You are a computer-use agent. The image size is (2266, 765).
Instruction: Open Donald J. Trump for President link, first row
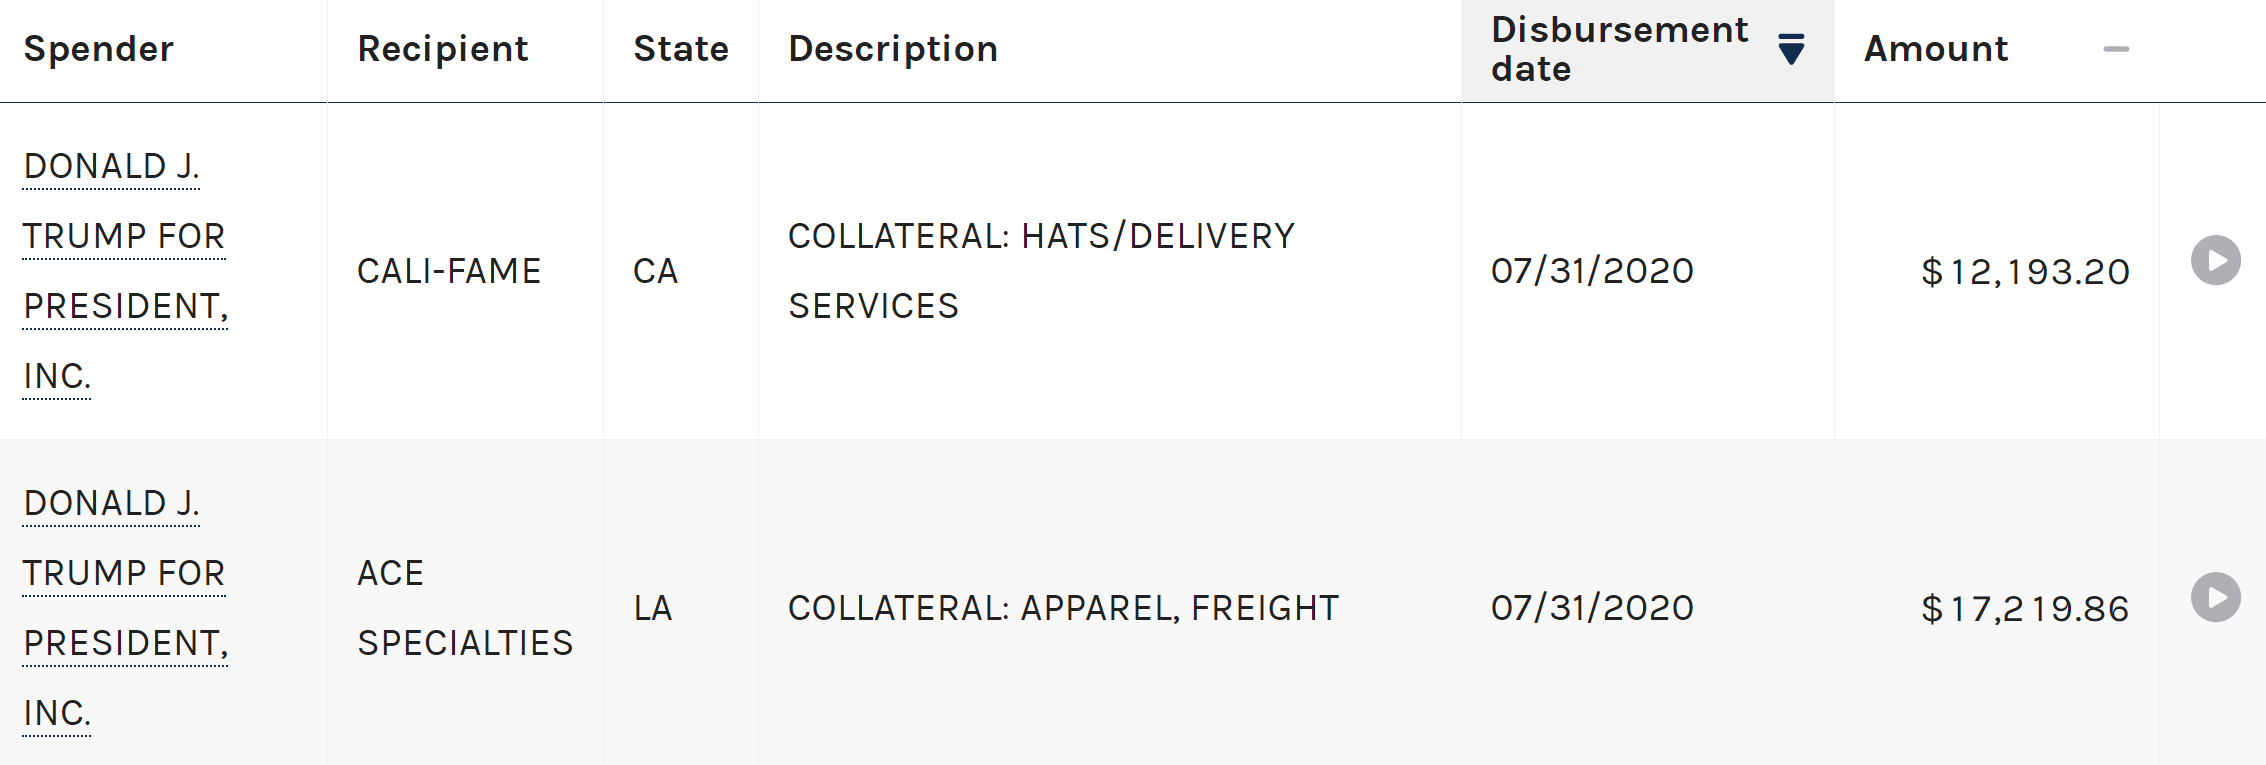tap(125, 271)
